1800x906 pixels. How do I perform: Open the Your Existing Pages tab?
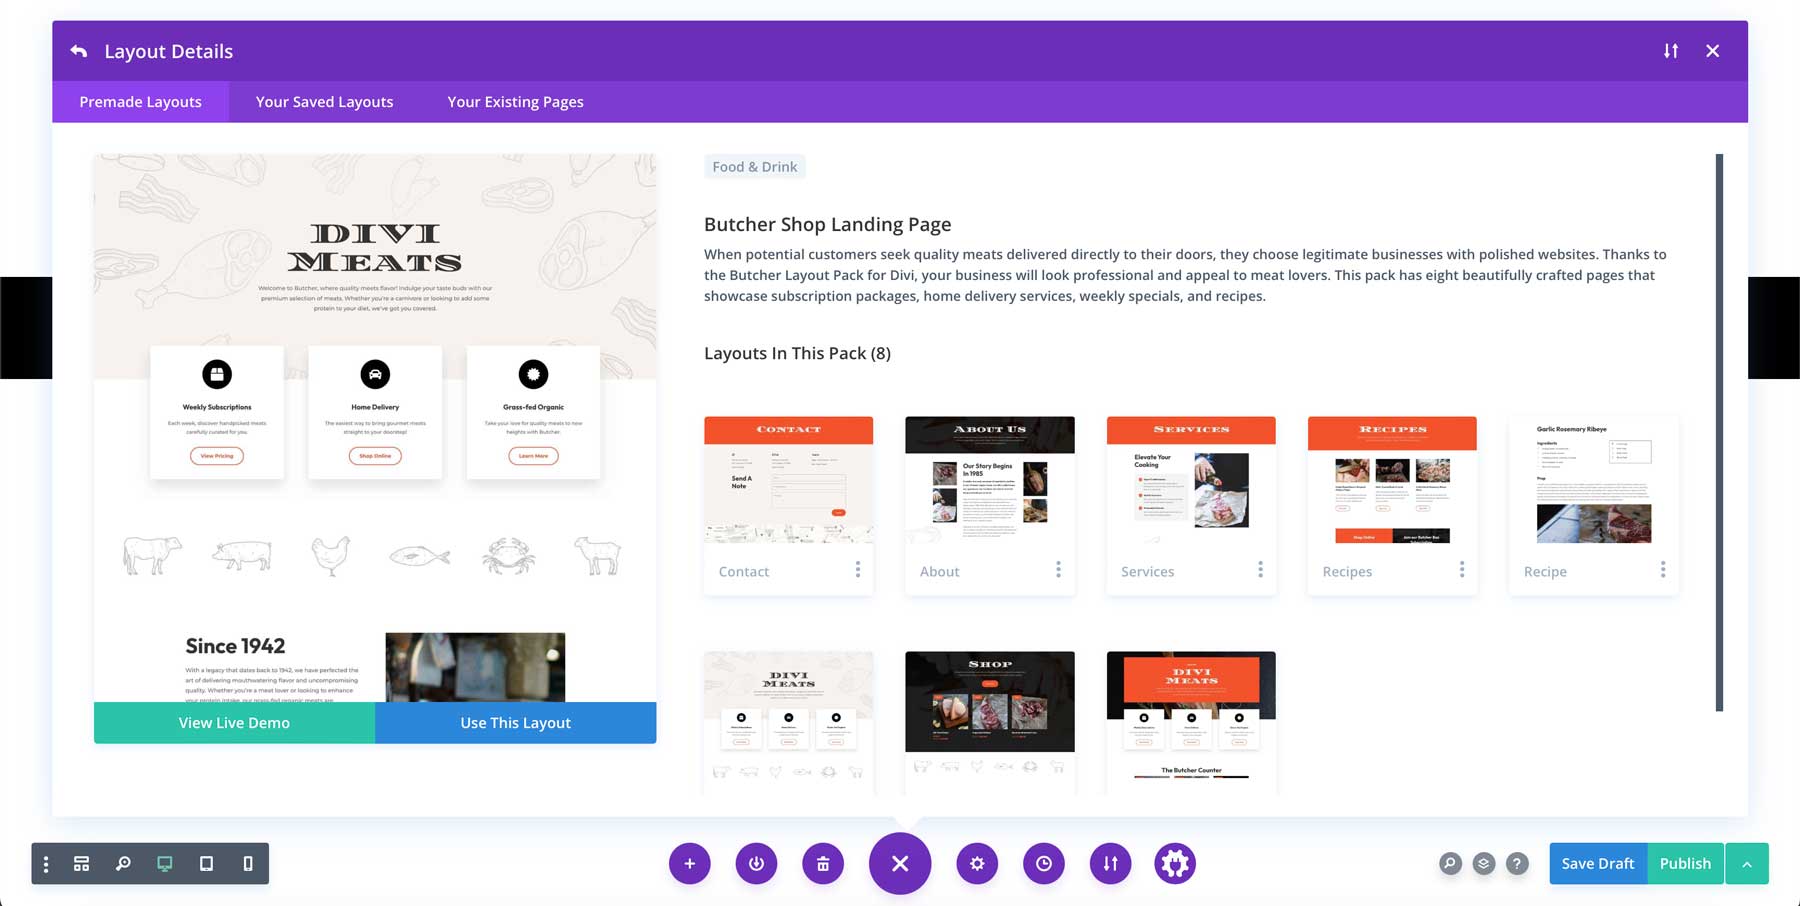click(x=515, y=101)
